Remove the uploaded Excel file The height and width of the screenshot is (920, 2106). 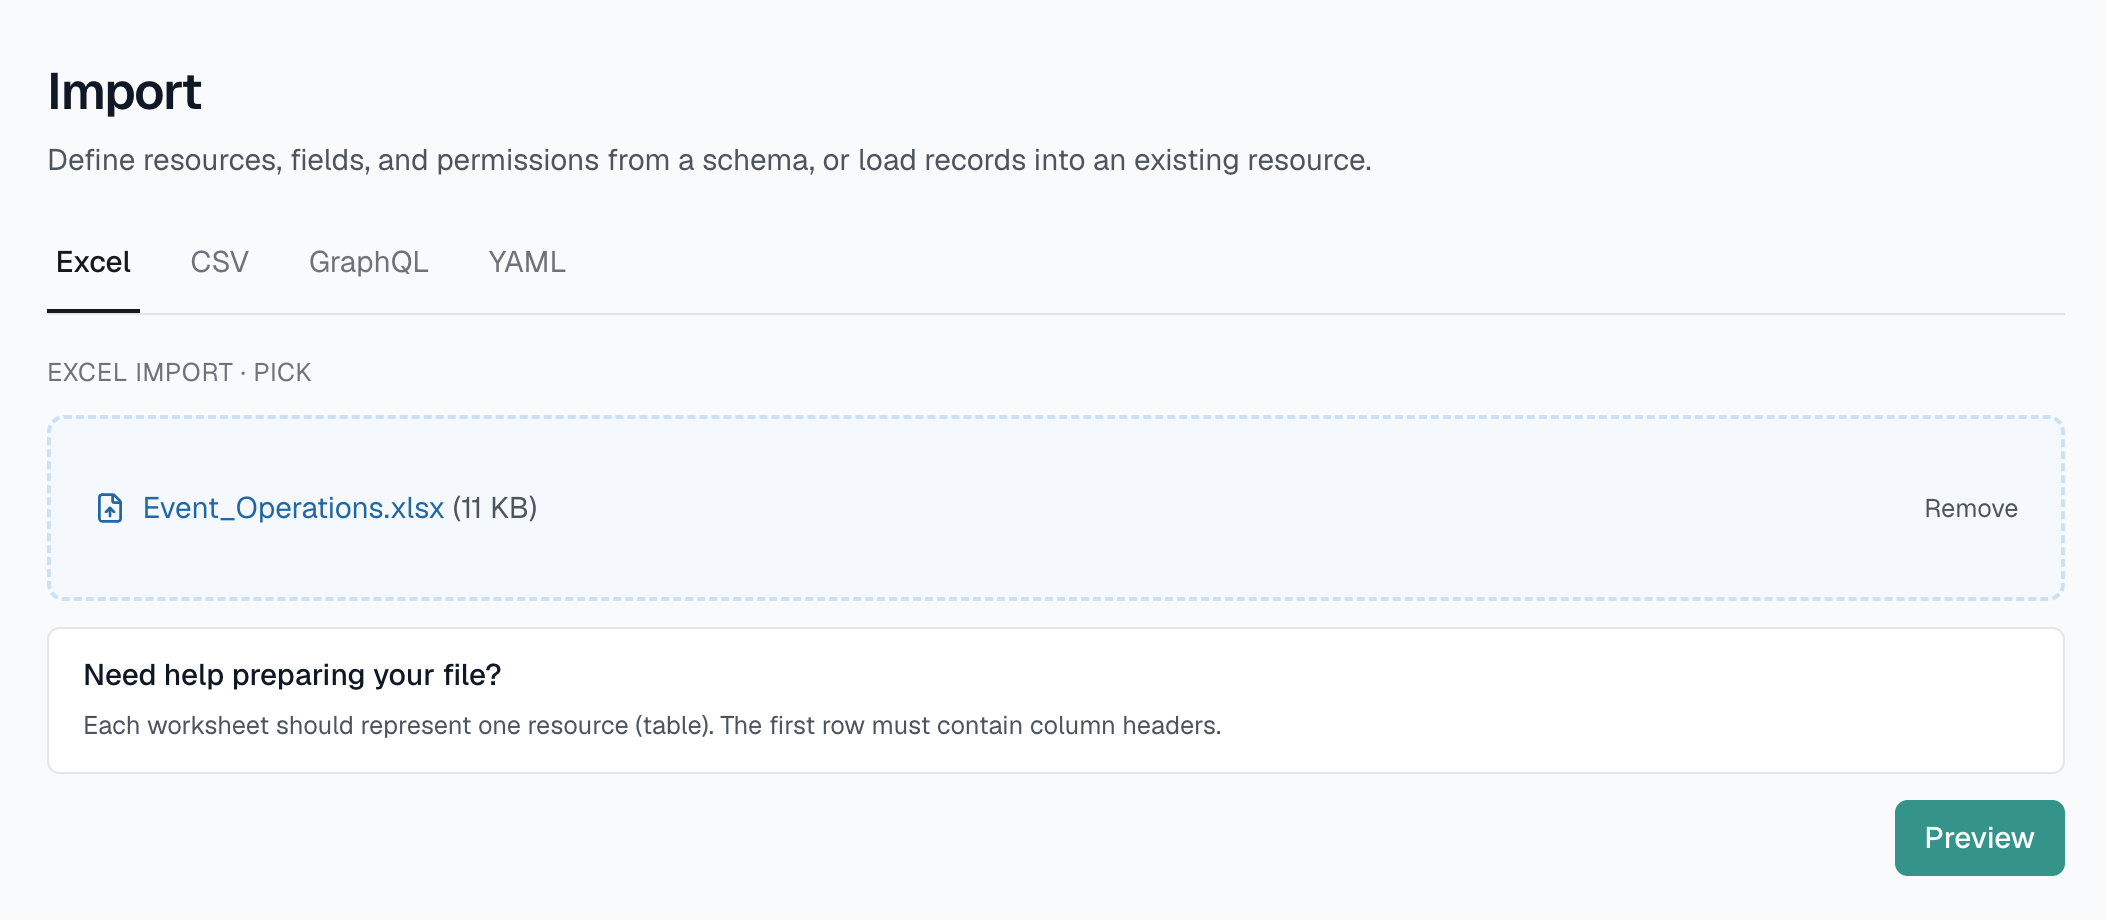click(x=1970, y=508)
